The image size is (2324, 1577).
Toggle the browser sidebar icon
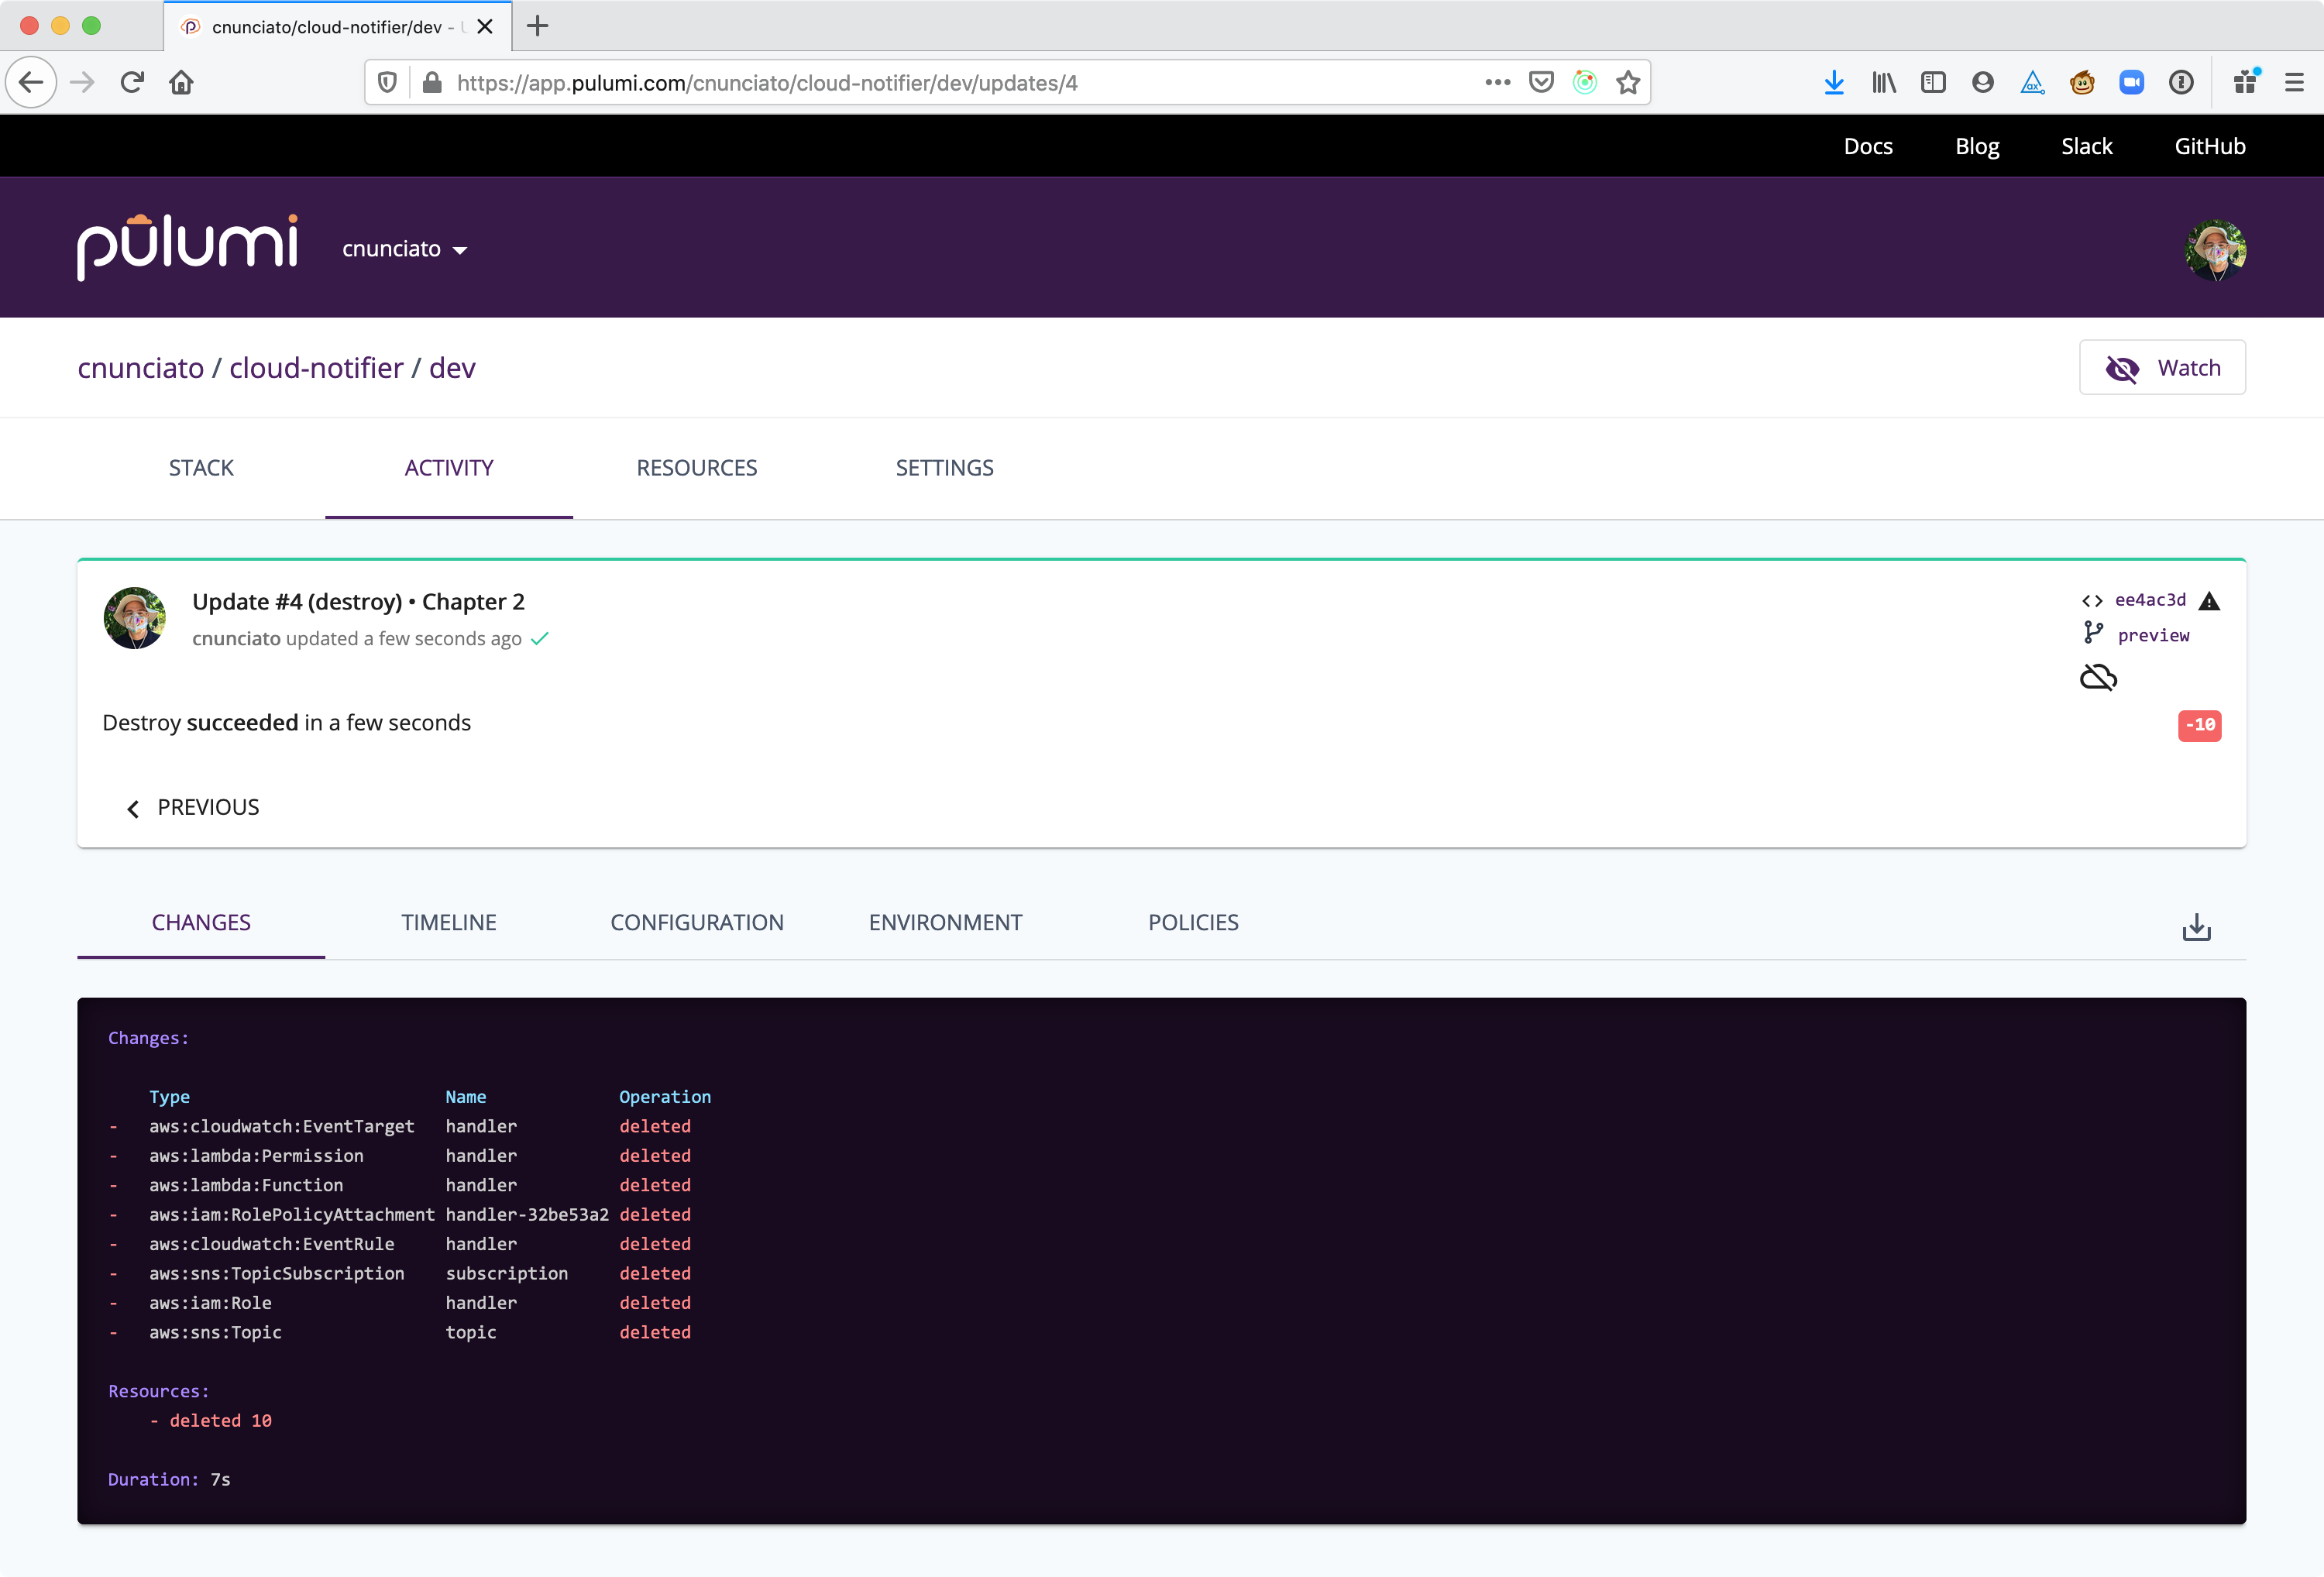point(1933,82)
